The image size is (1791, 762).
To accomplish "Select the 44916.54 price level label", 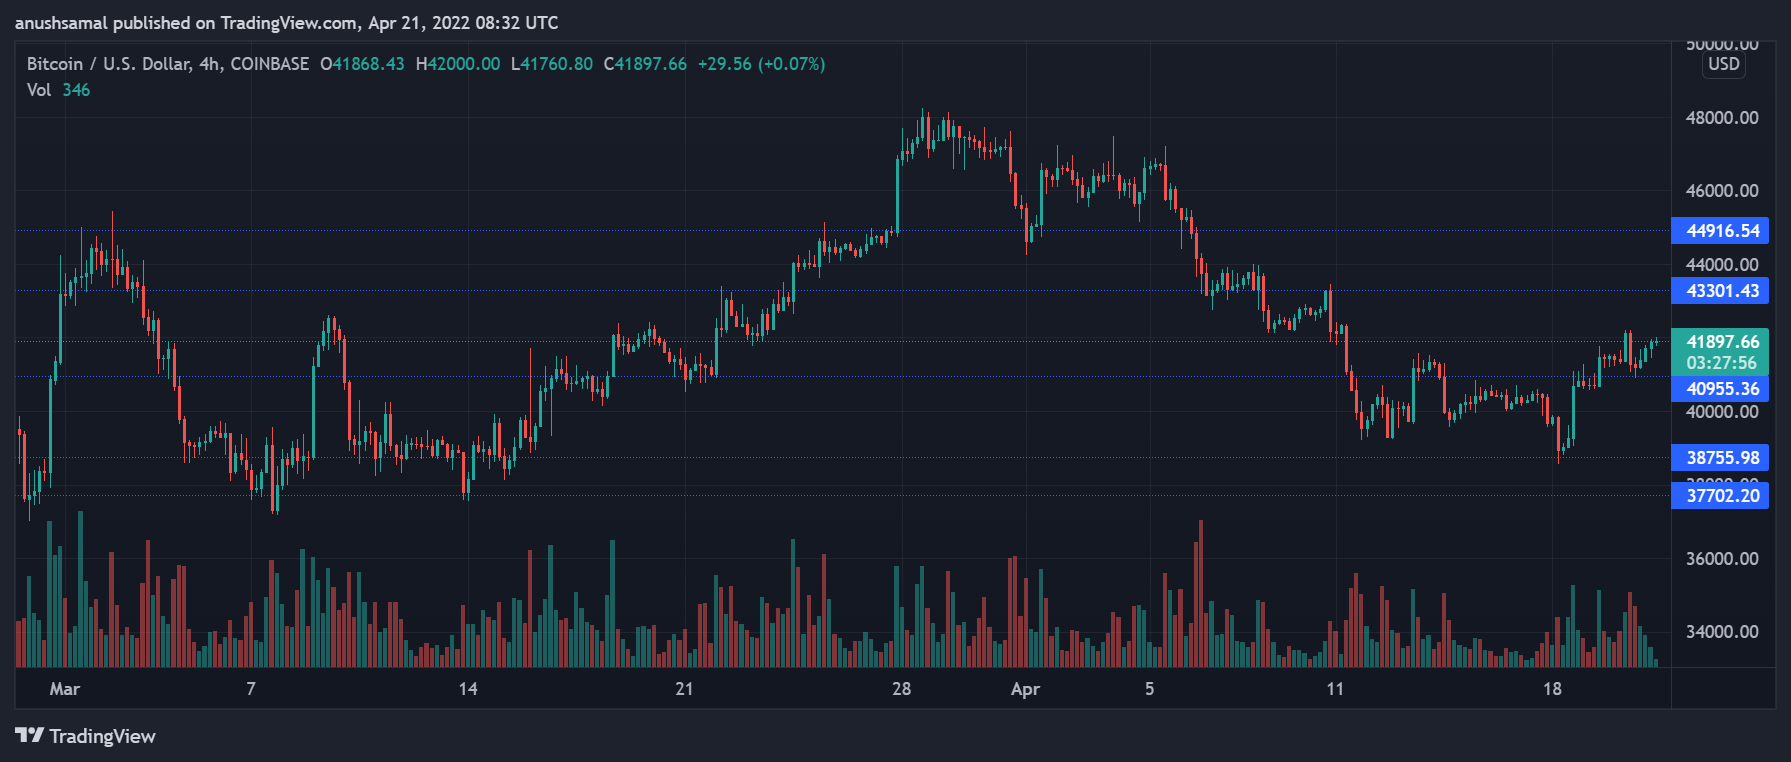I will click(x=1720, y=231).
